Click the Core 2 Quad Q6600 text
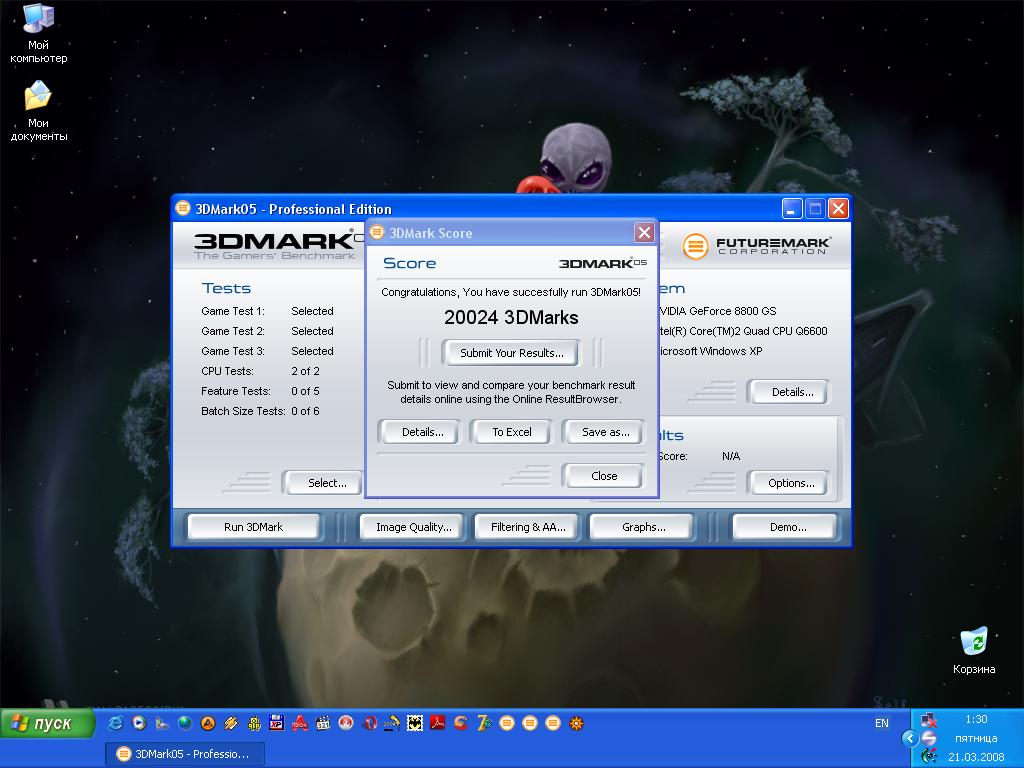The height and width of the screenshot is (768, 1024). 743,331
